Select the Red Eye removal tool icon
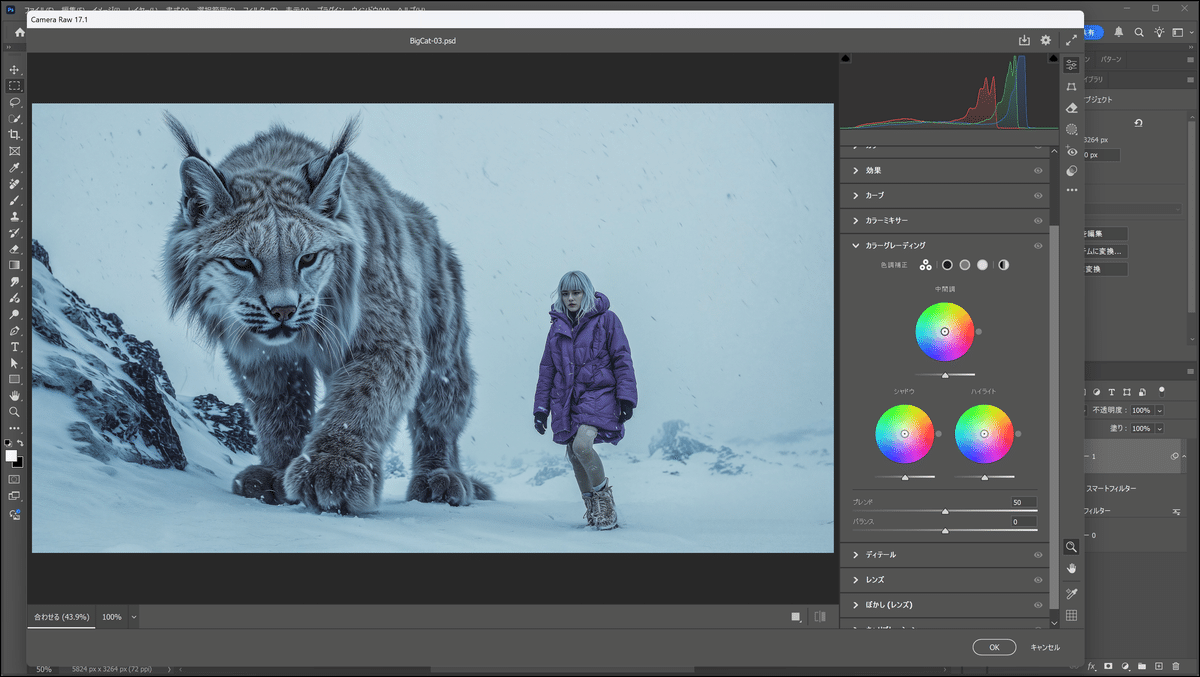1200x677 pixels. [x=1071, y=152]
